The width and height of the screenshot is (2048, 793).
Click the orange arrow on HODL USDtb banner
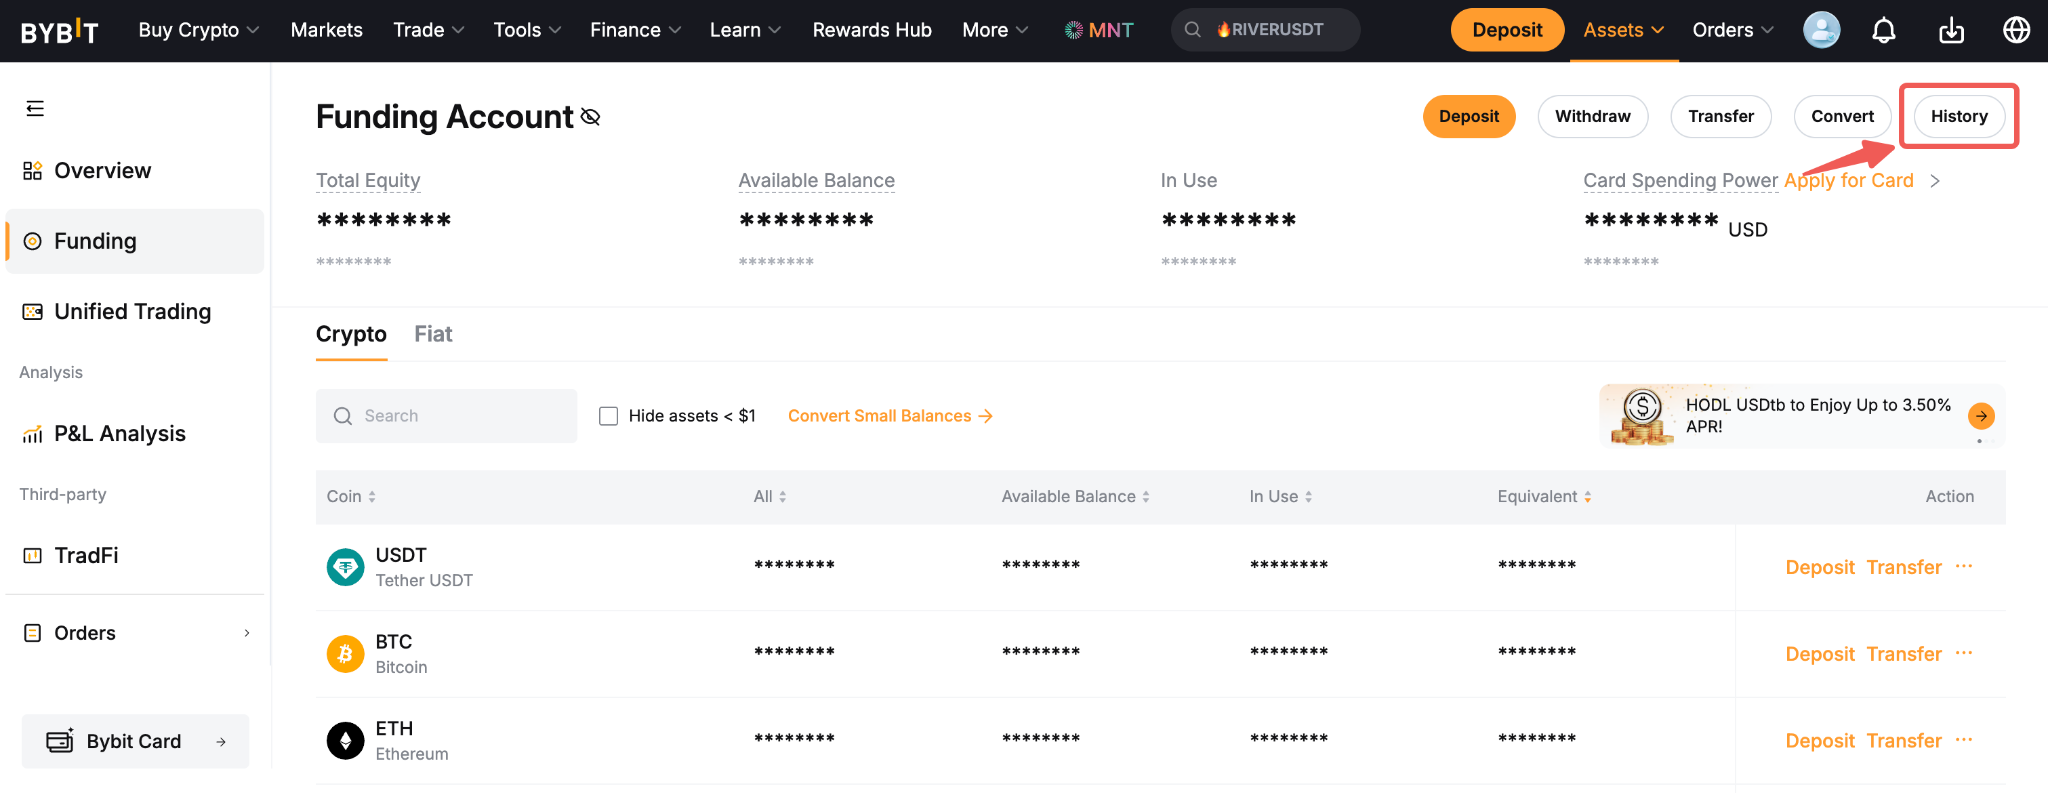pyautogui.click(x=1980, y=416)
